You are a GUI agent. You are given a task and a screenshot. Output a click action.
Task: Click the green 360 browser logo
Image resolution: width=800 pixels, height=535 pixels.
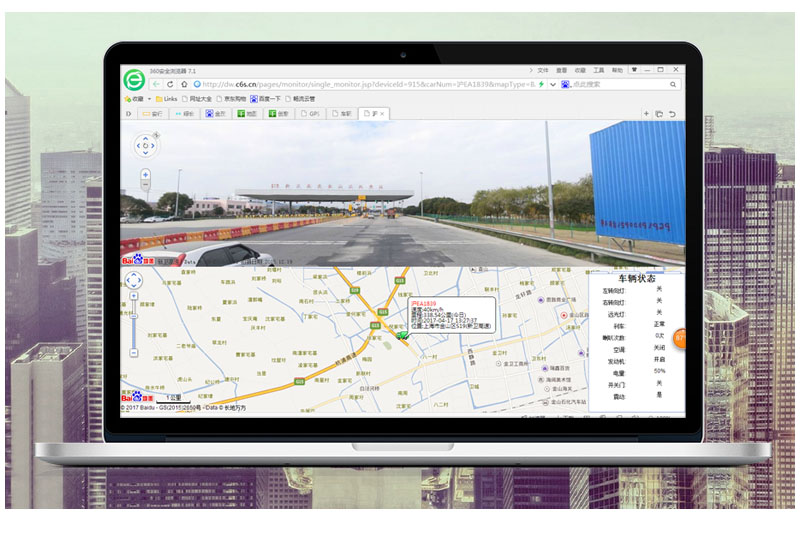(x=133, y=81)
